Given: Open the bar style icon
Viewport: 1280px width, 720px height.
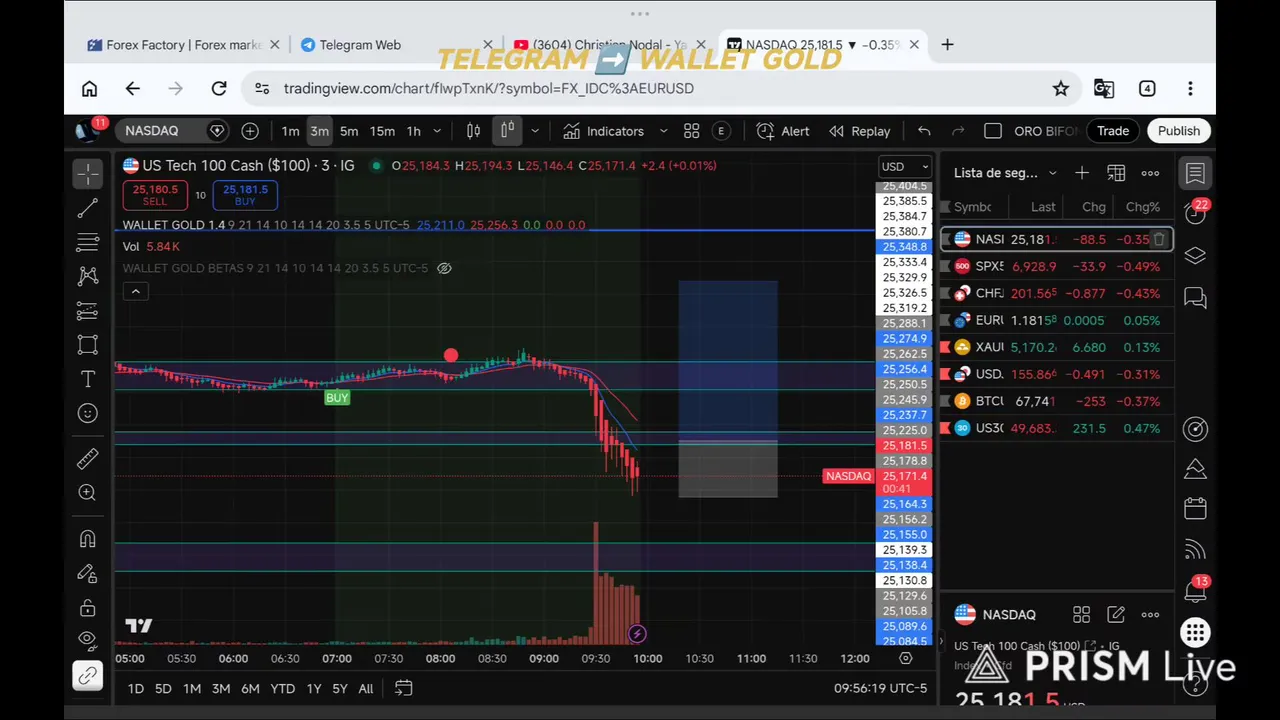Looking at the screenshot, I should [474, 131].
